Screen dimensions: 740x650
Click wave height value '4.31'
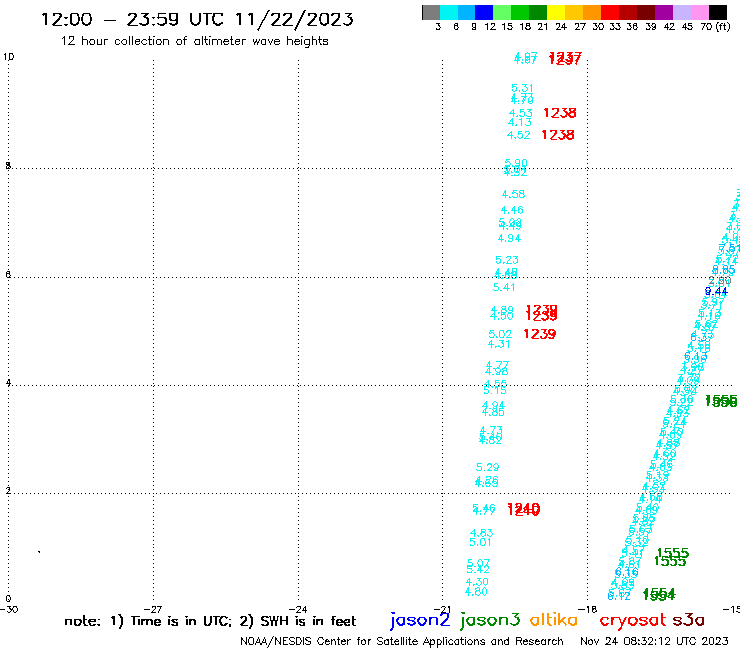coord(499,345)
